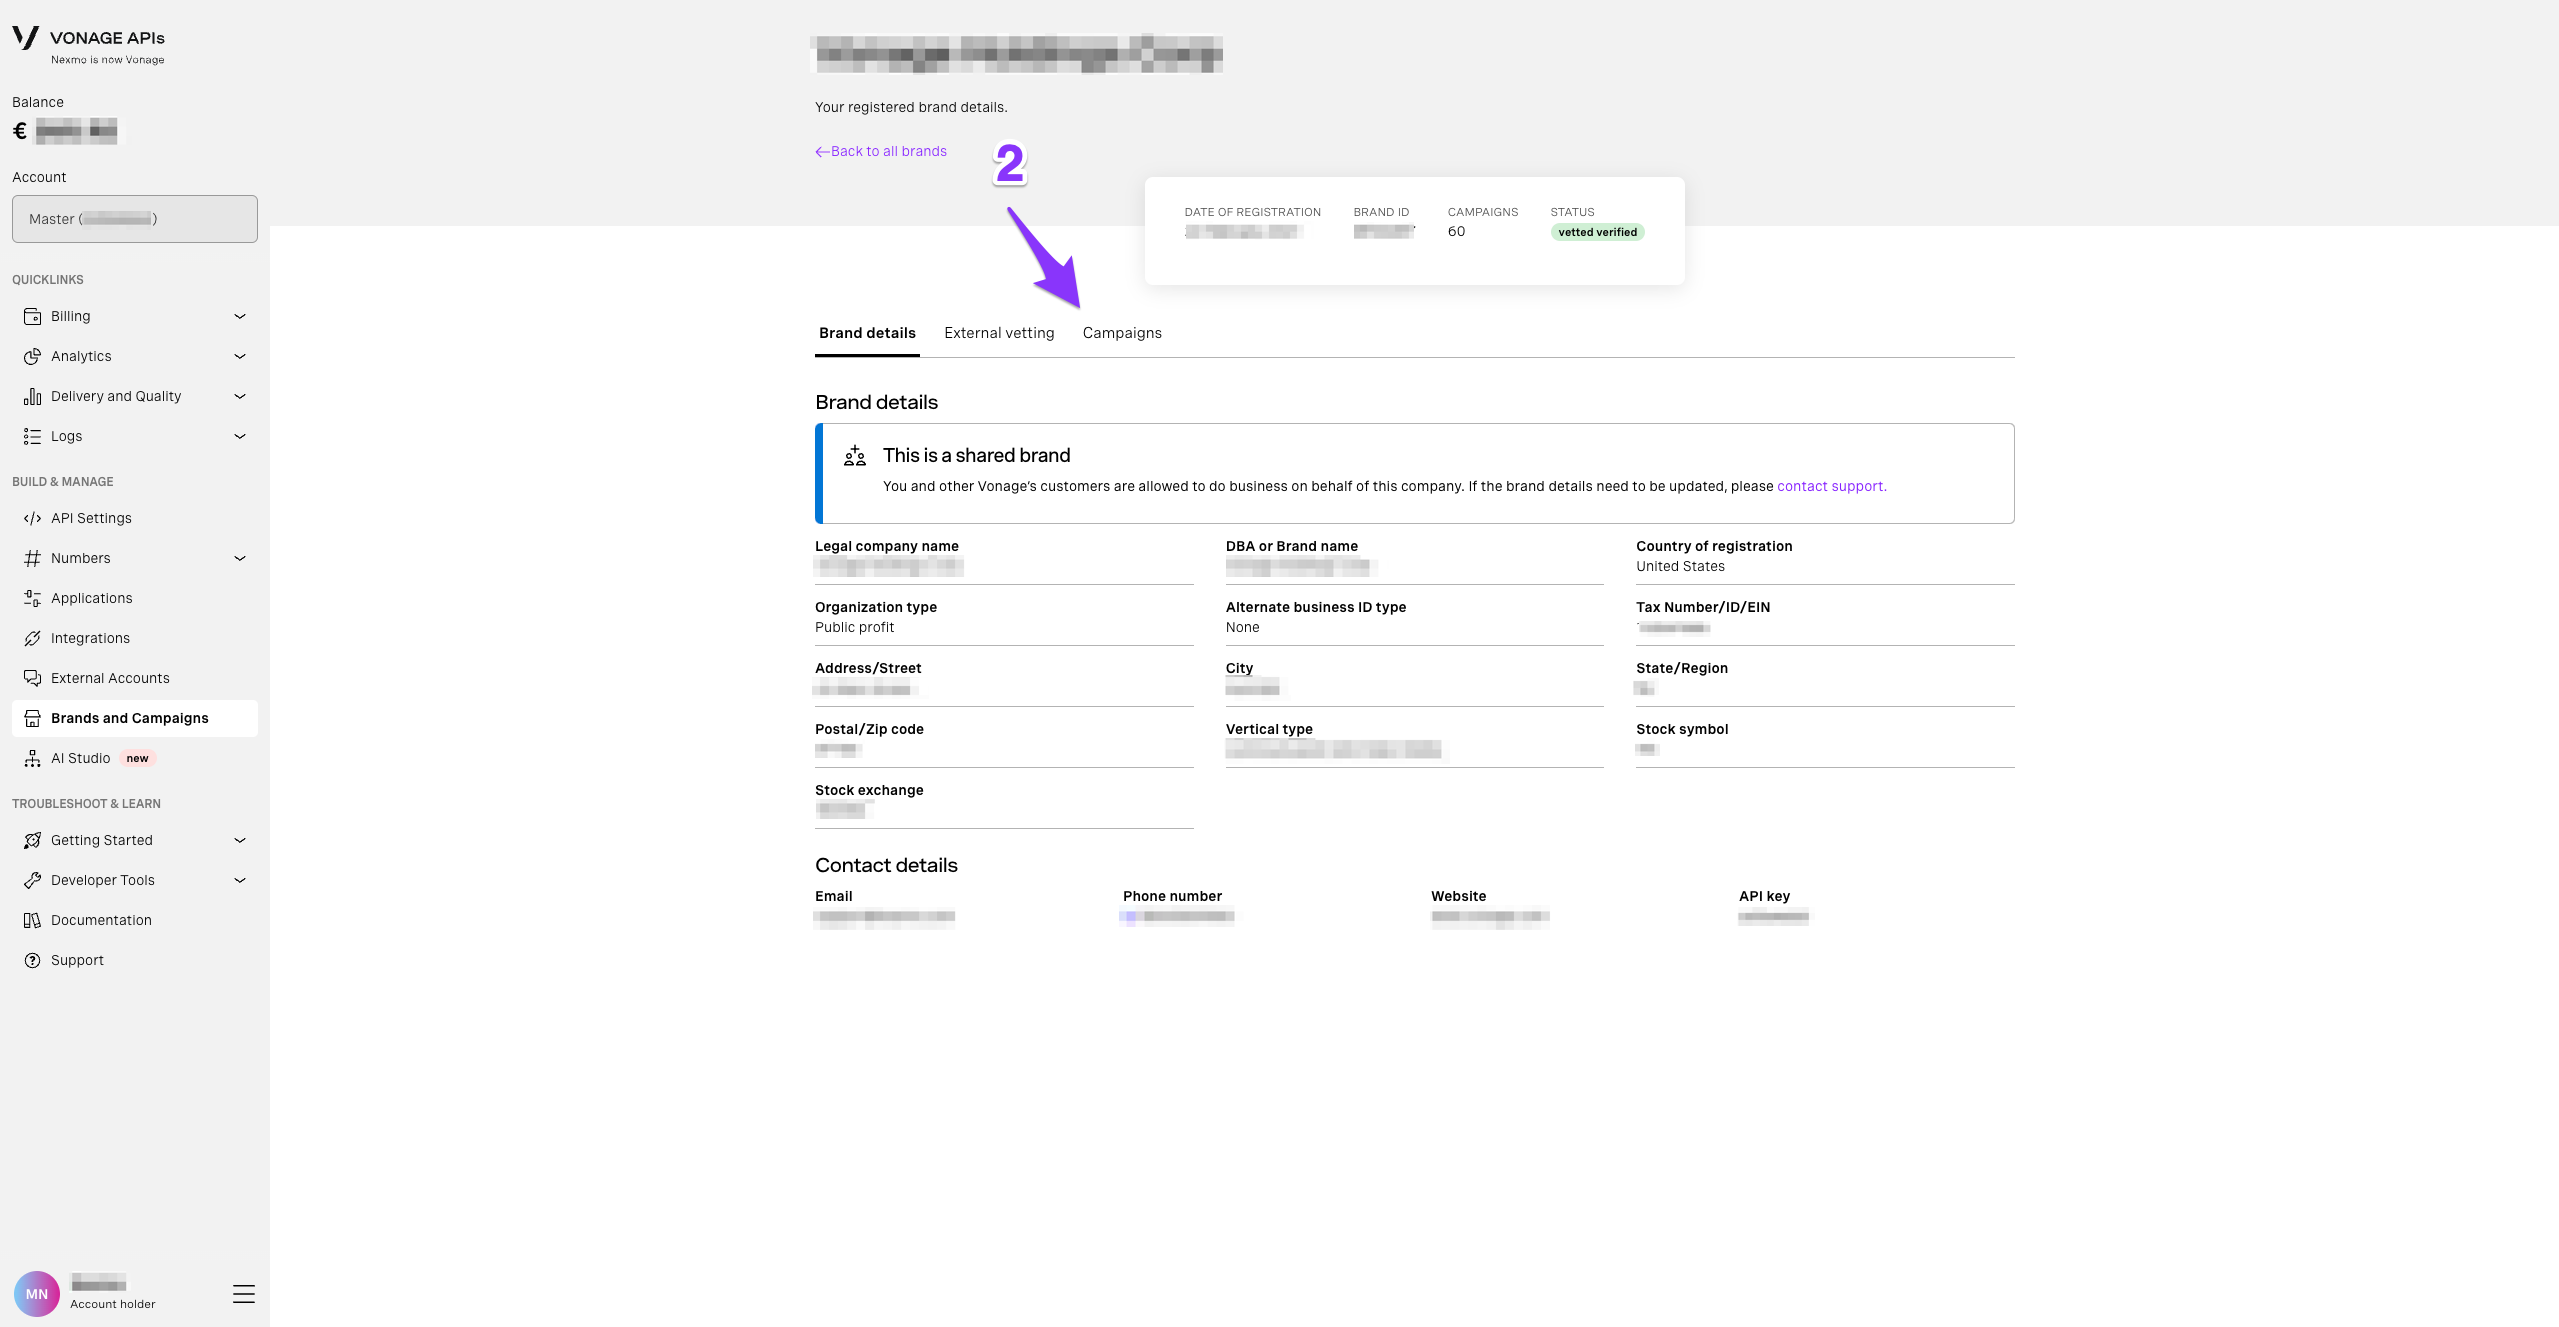Open External Accounts in the sidebar
The width and height of the screenshot is (2559, 1327).
tap(110, 677)
